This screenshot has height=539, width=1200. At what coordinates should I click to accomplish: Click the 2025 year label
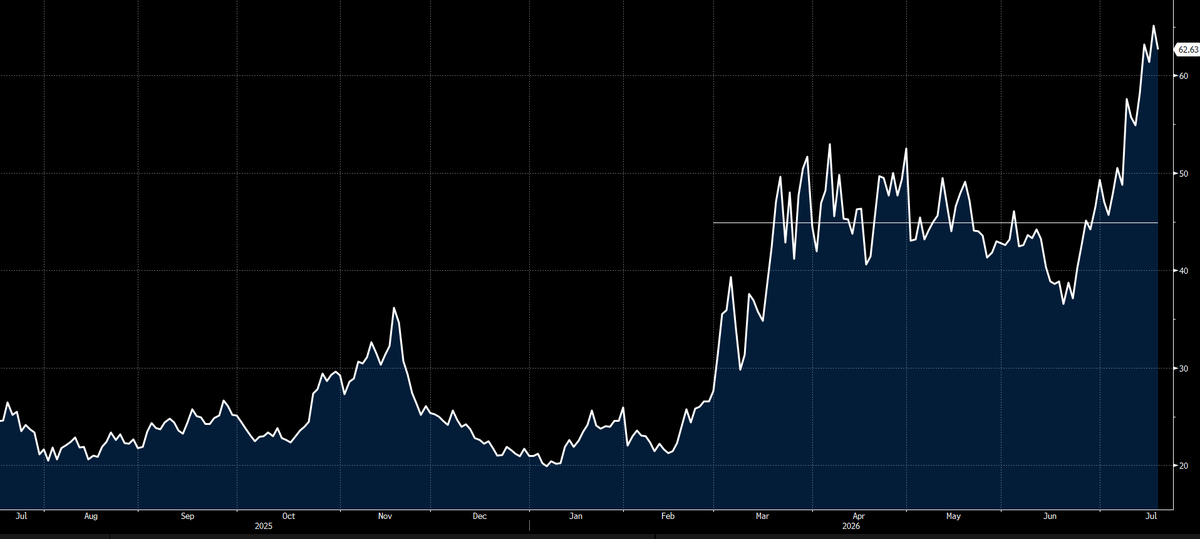tap(264, 525)
